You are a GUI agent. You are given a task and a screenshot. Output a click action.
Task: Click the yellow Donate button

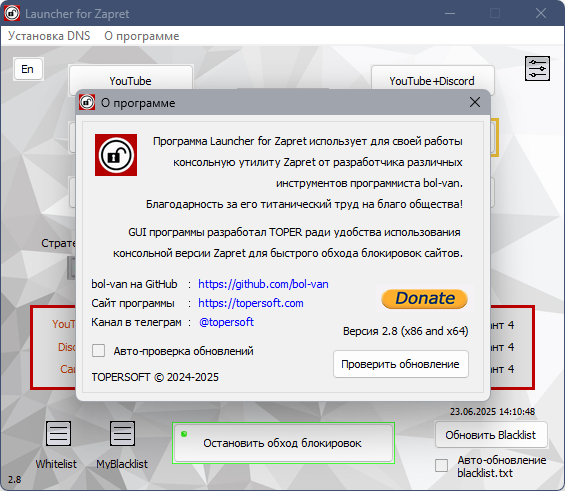tap(424, 299)
